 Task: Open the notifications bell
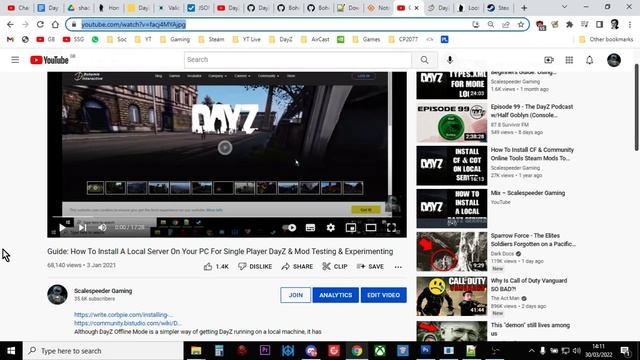(589, 60)
